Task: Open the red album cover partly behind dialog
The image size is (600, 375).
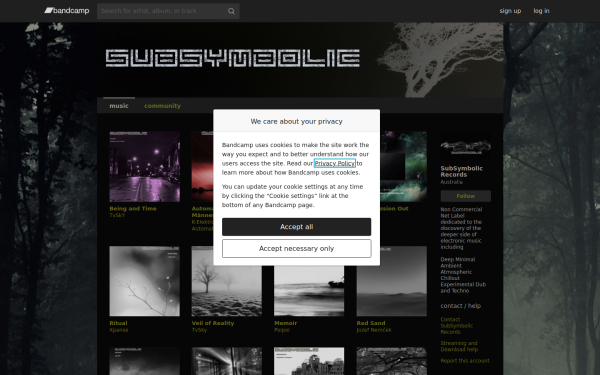Action: (x=202, y=166)
